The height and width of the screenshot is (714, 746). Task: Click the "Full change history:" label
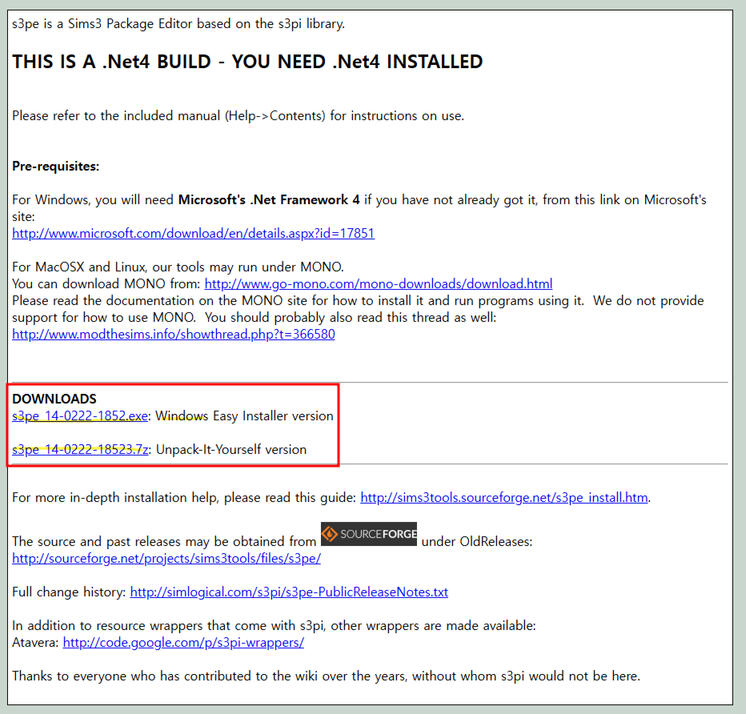tap(68, 592)
